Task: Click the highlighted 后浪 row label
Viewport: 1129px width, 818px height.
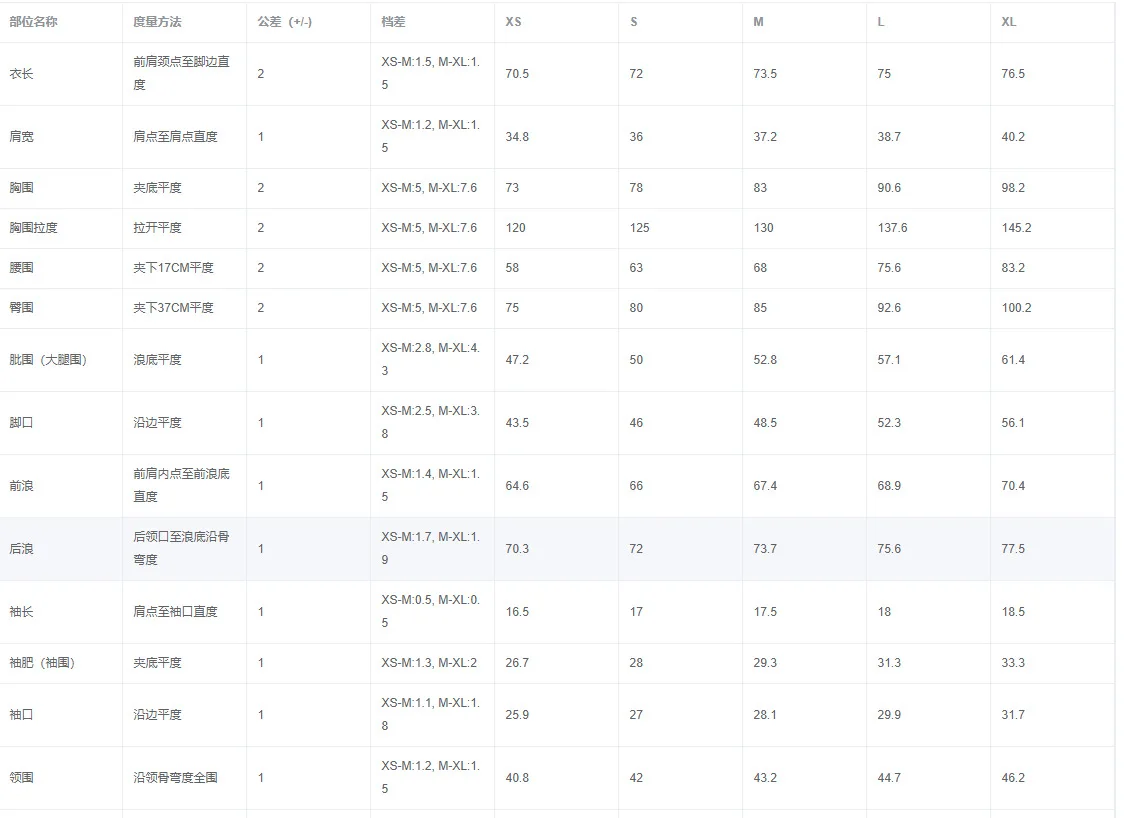Action: point(21,549)
